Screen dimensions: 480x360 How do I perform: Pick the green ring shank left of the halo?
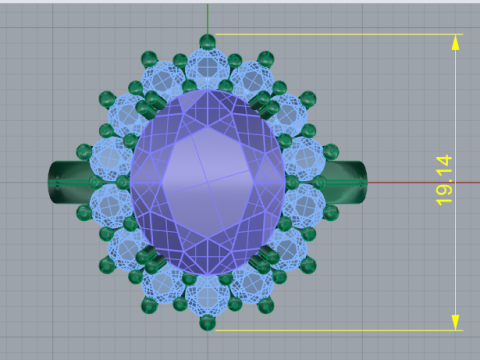pyautogui.click(x=69, y=182)
